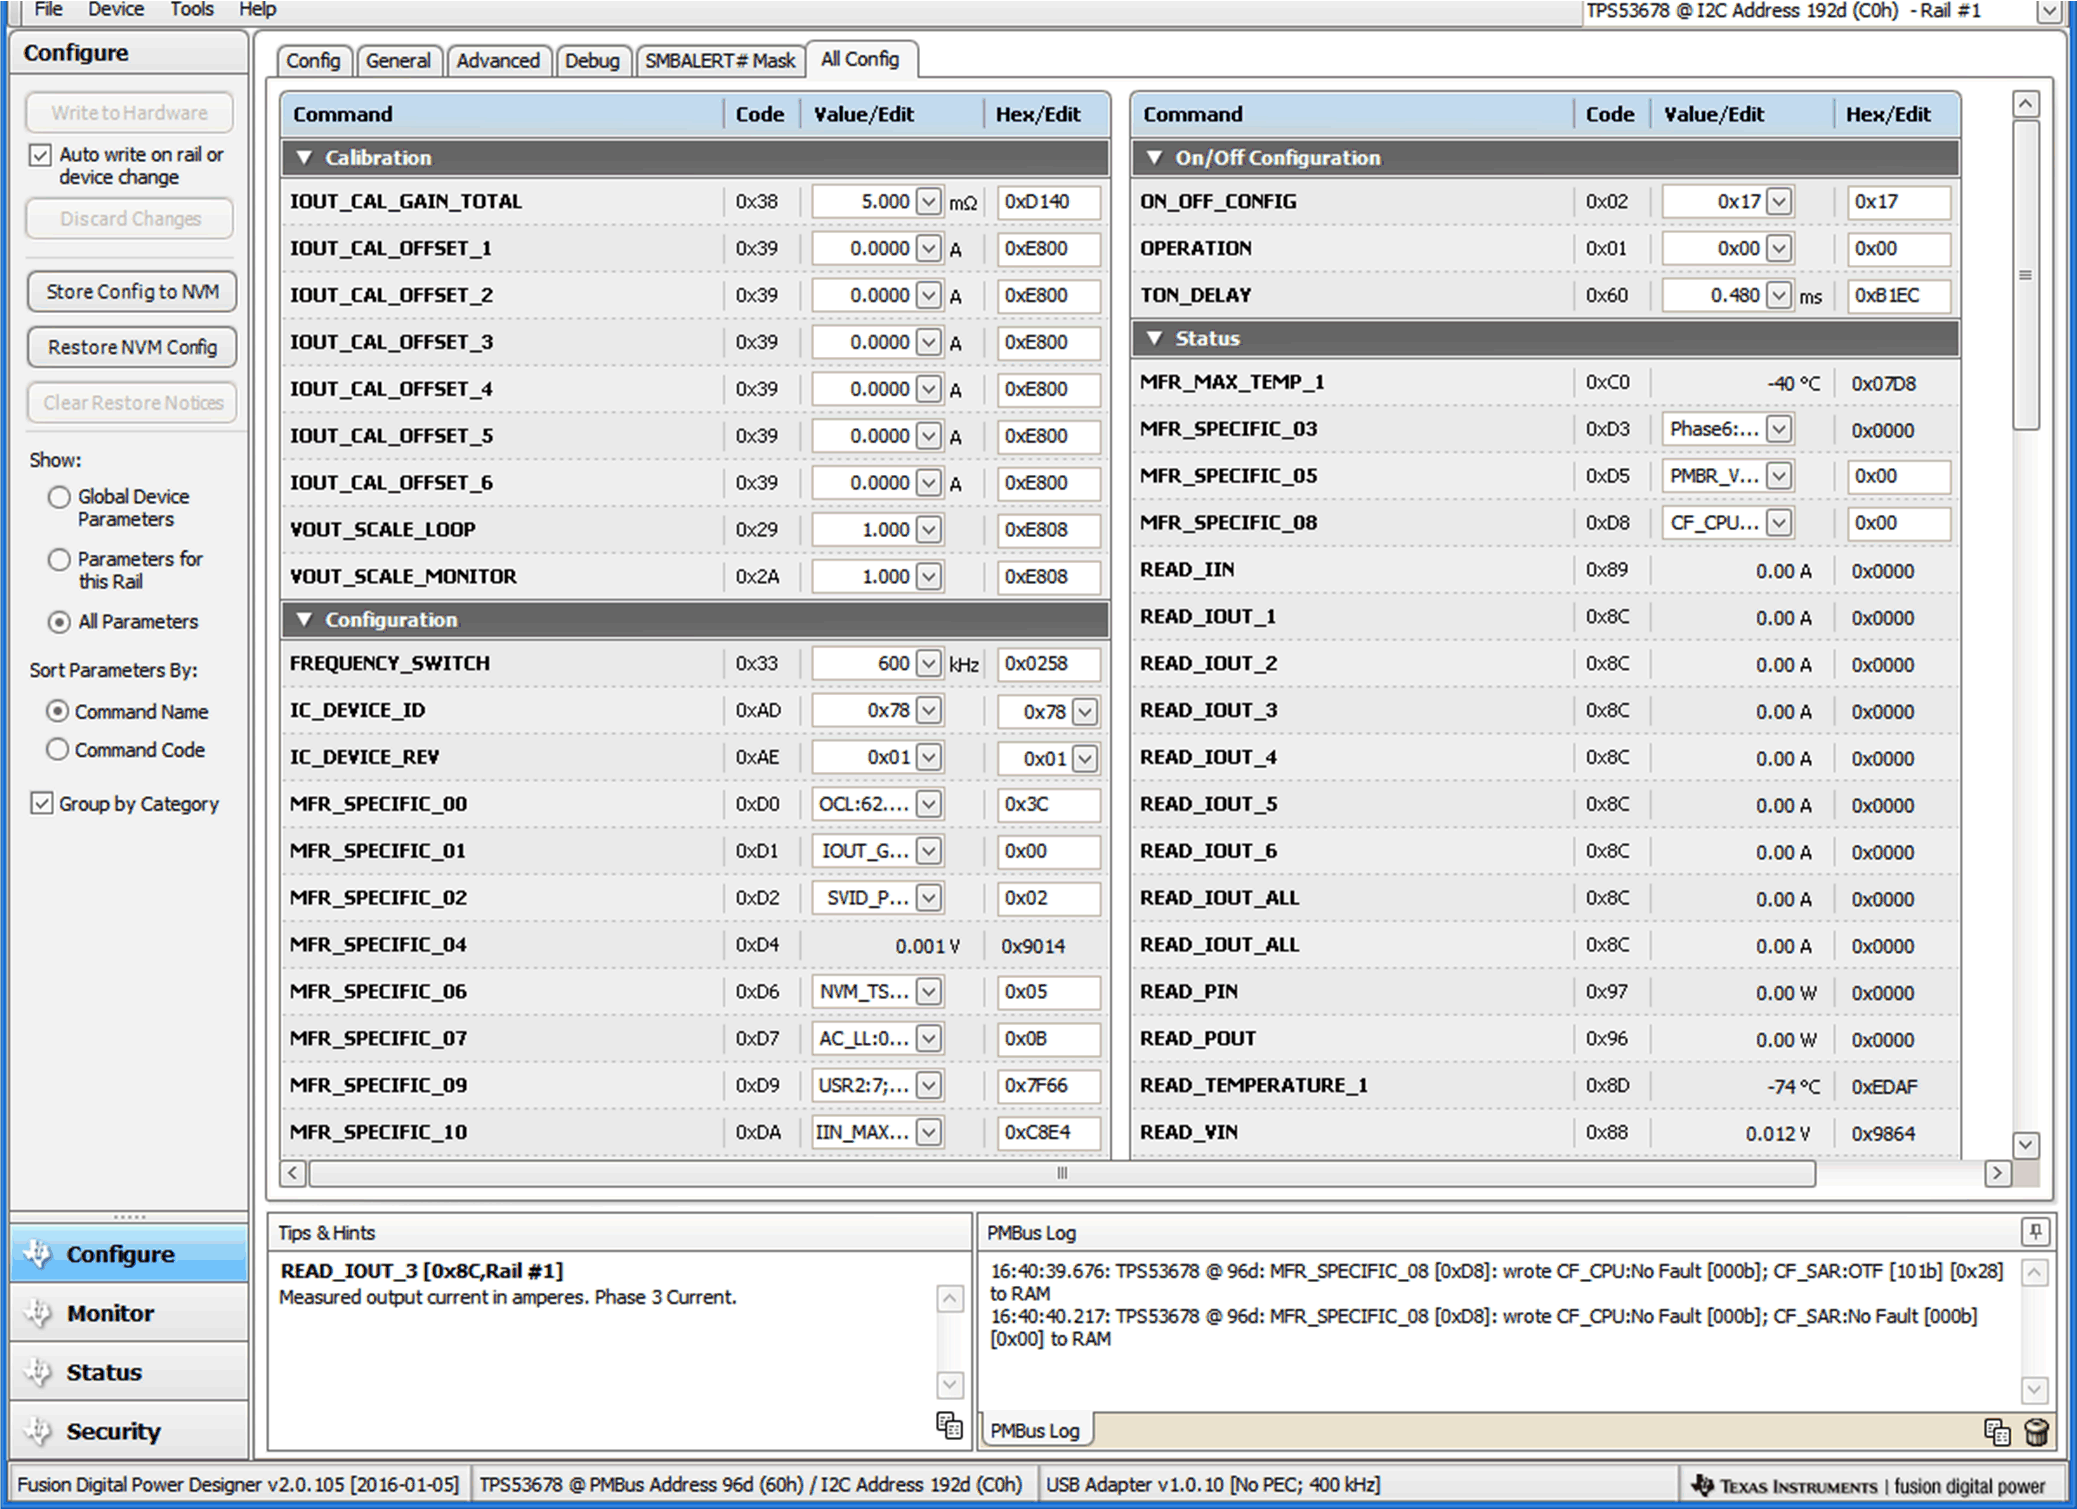The image size is (2077, 1509).
Task: Toggle Auto write on rail or device change
Action: pyautogui.click(x=41, y=155)
